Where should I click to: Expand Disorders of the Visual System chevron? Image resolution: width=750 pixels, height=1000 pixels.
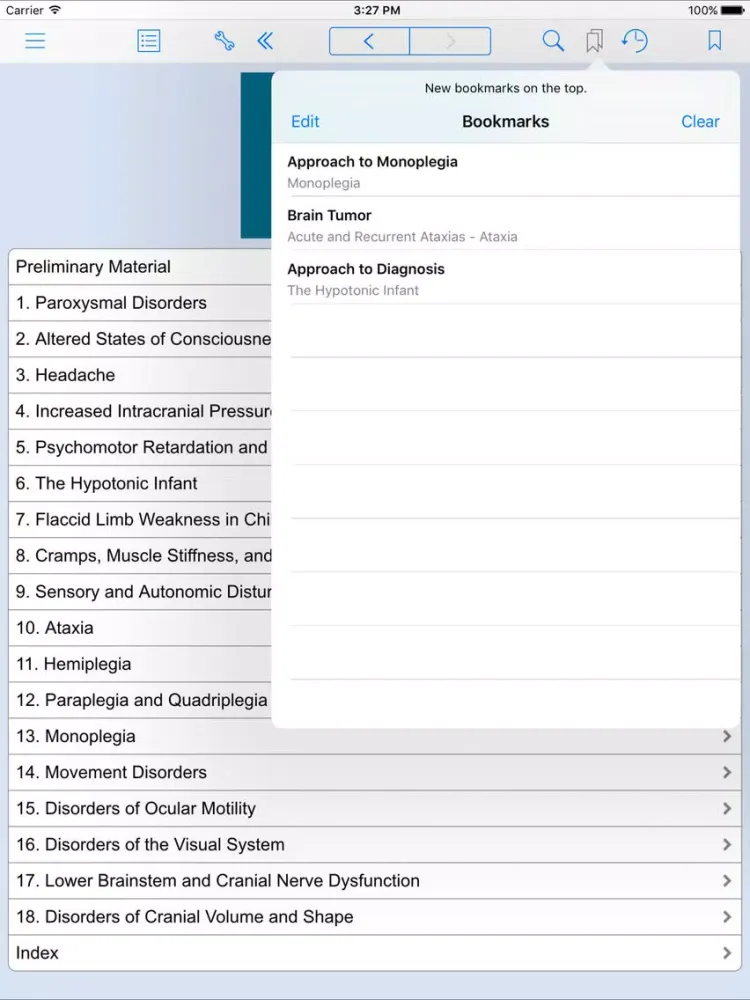(x=727, y=844)
